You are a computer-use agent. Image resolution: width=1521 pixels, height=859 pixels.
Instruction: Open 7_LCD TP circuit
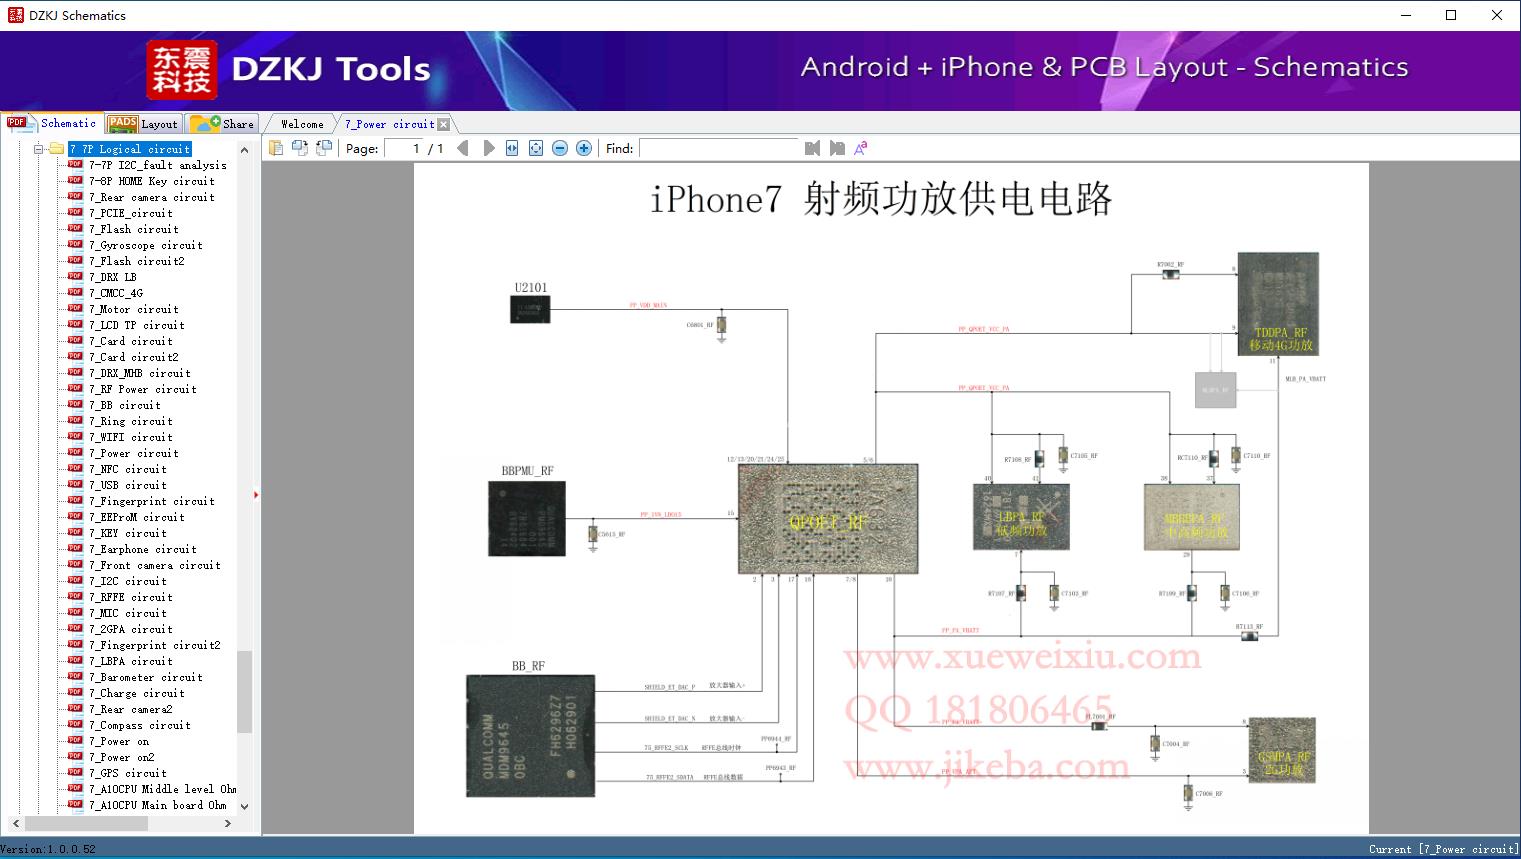(137, 325)
